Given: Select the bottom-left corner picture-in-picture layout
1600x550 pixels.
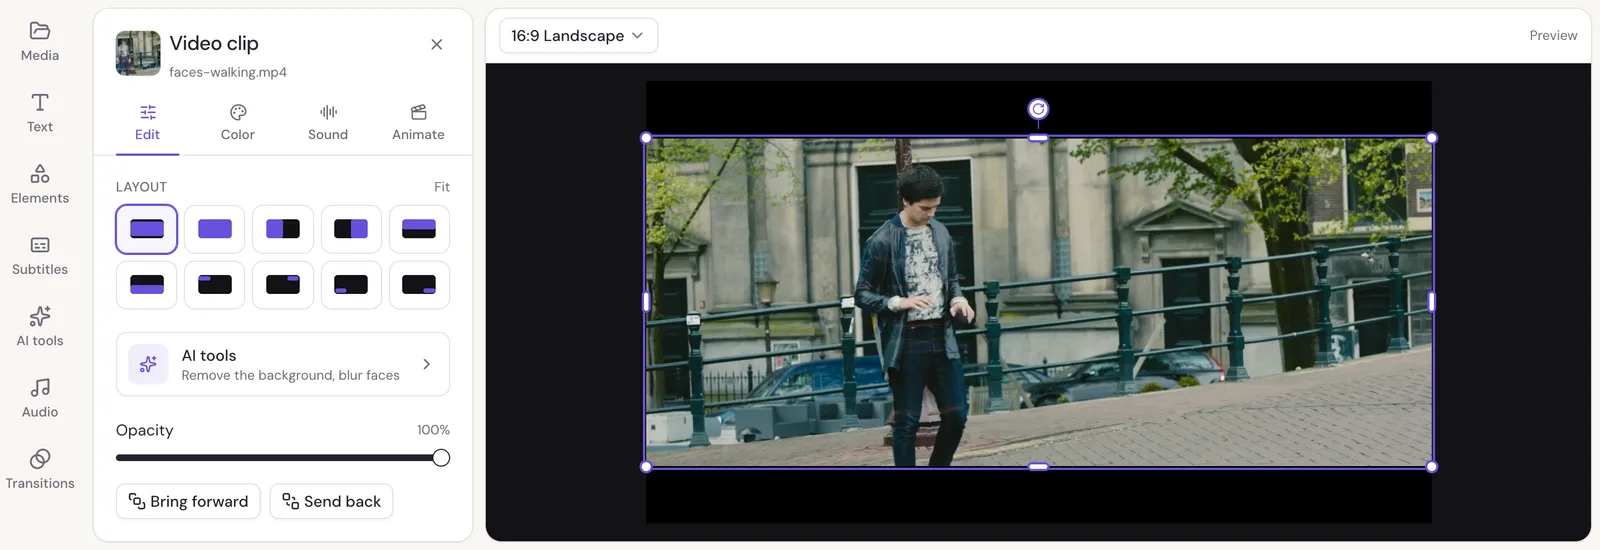Looking at the screenshot, I should tap(351, 285).
